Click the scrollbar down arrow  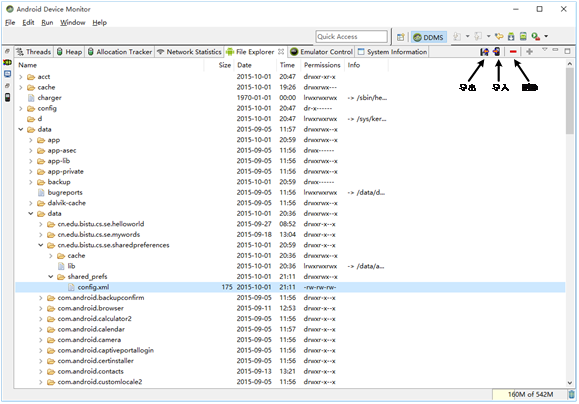point(570,383)
